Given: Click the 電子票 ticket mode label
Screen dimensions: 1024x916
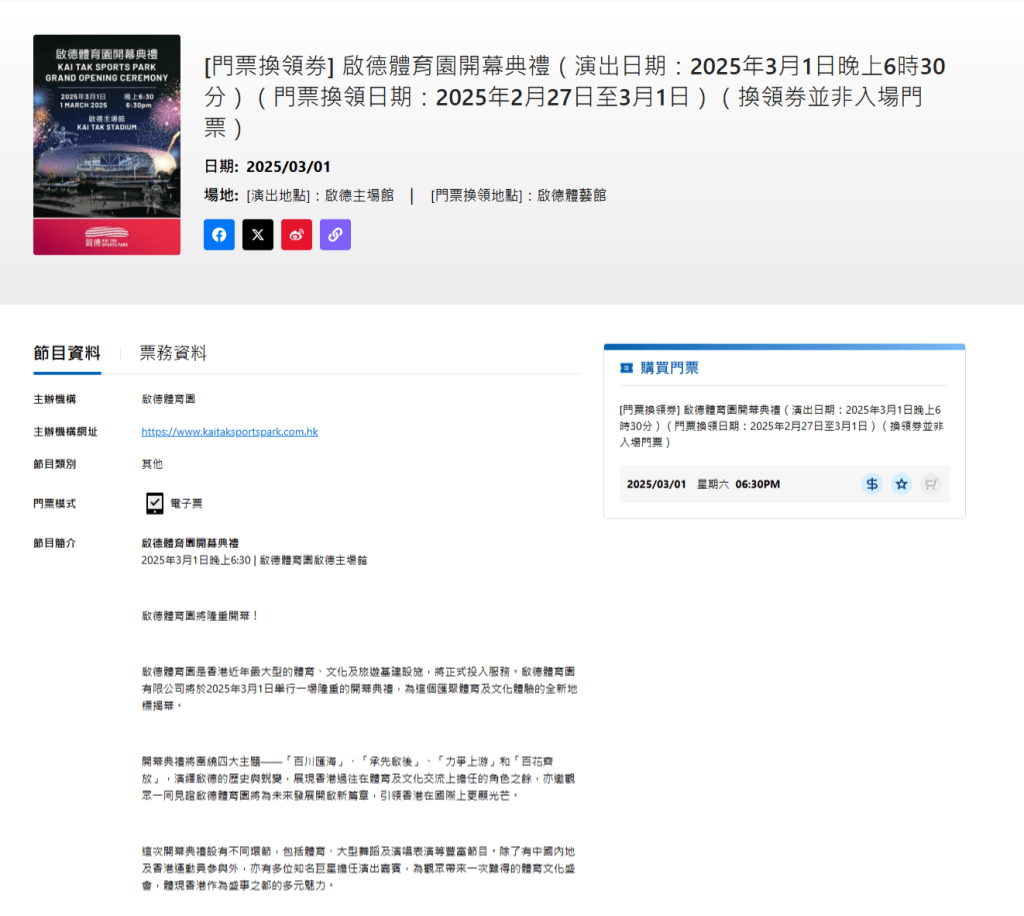Looking at the screenshot, I should pos(186,503).
